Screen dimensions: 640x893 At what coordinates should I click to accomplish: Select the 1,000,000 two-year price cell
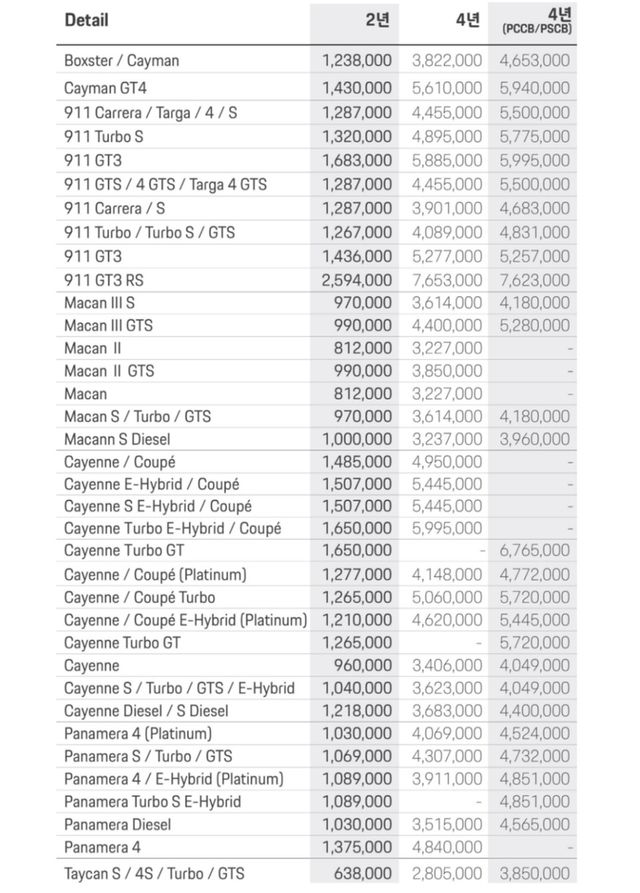point(357,438)
